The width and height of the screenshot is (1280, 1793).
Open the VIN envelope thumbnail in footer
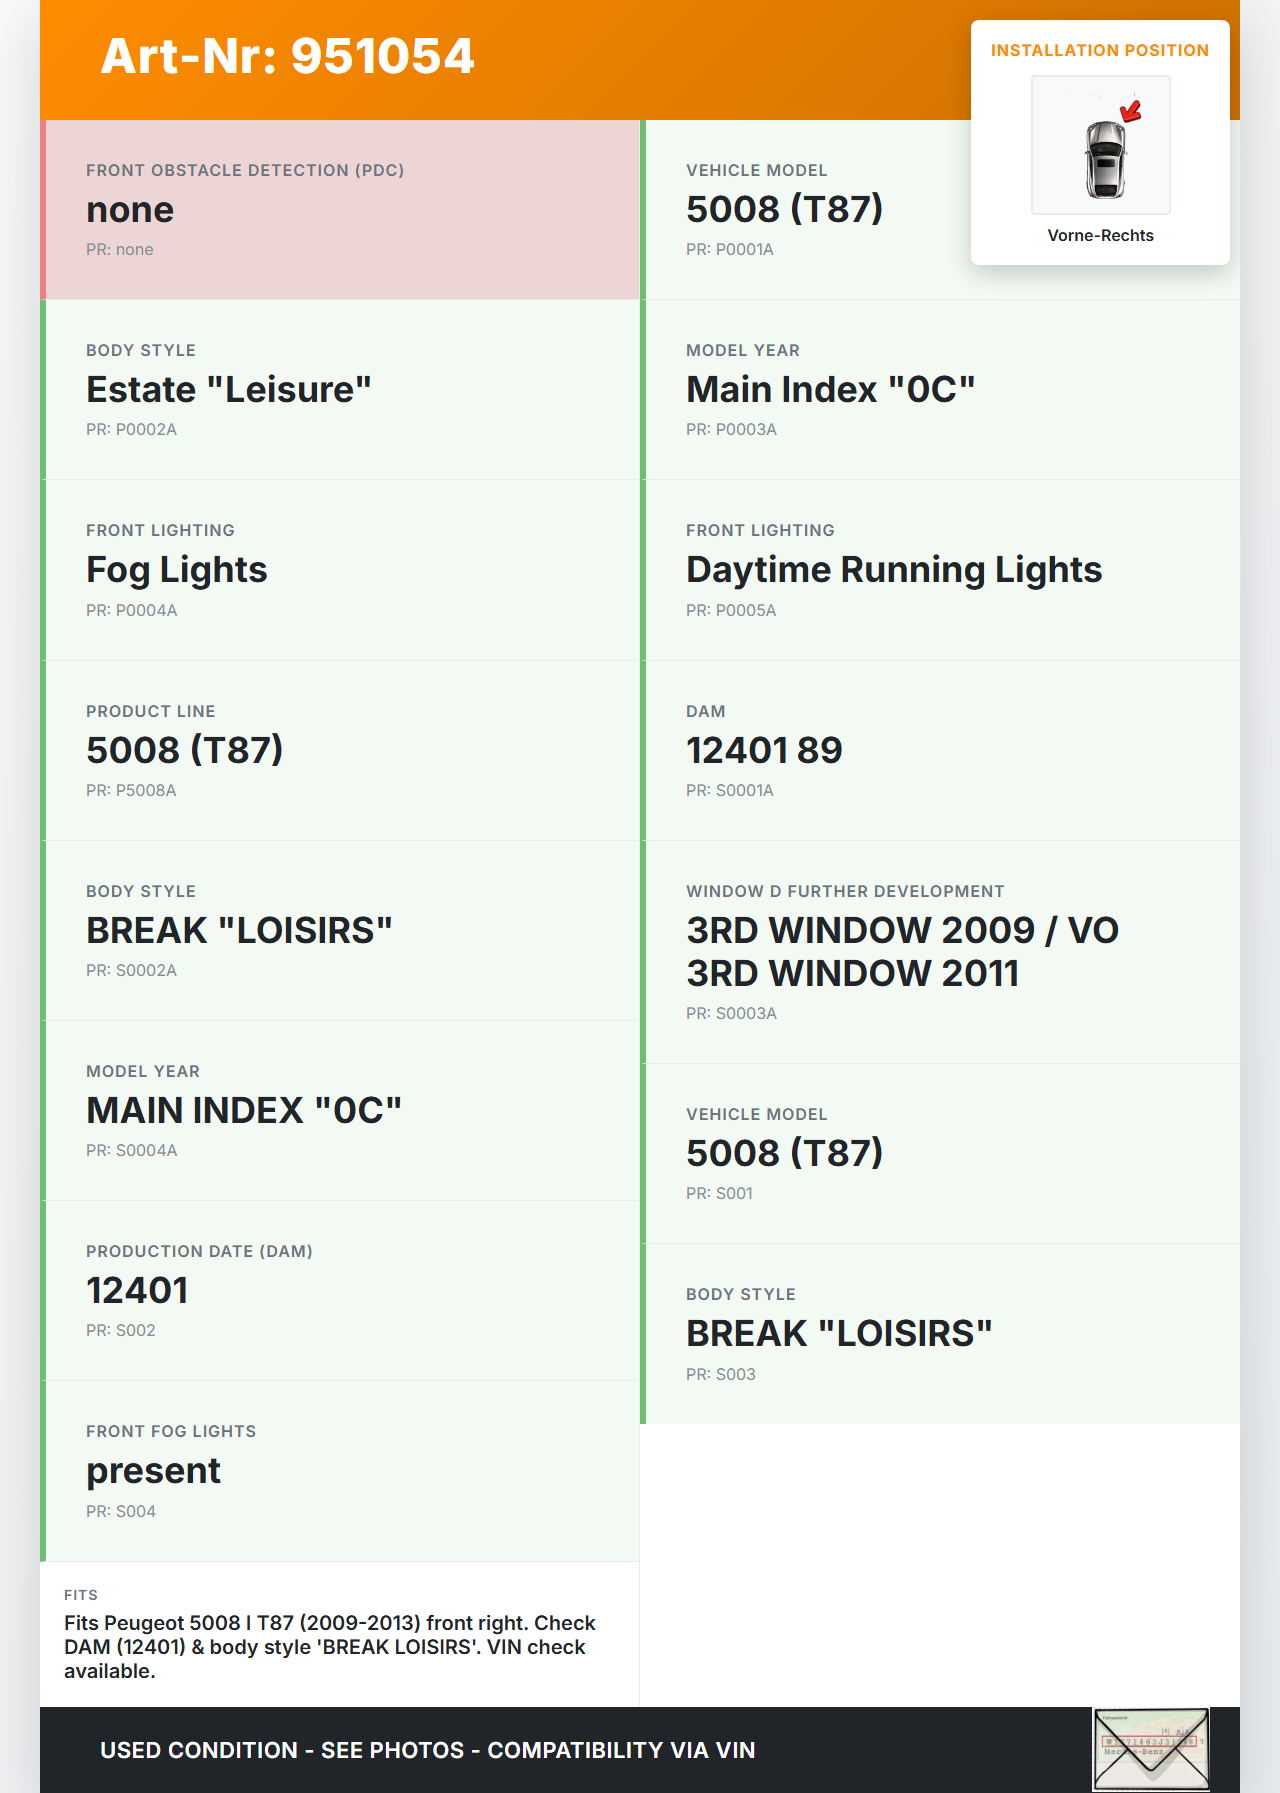[1150, 1749]
